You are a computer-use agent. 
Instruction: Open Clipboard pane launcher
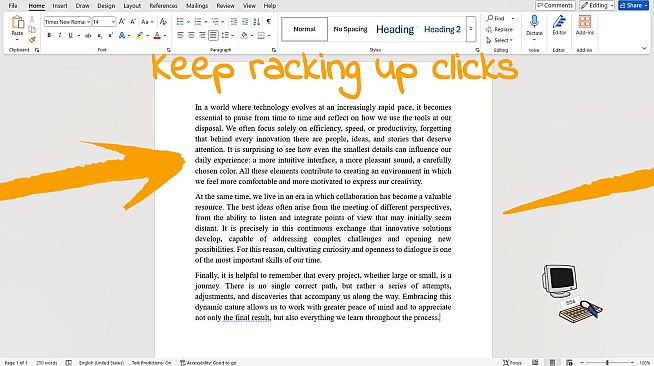37,50
